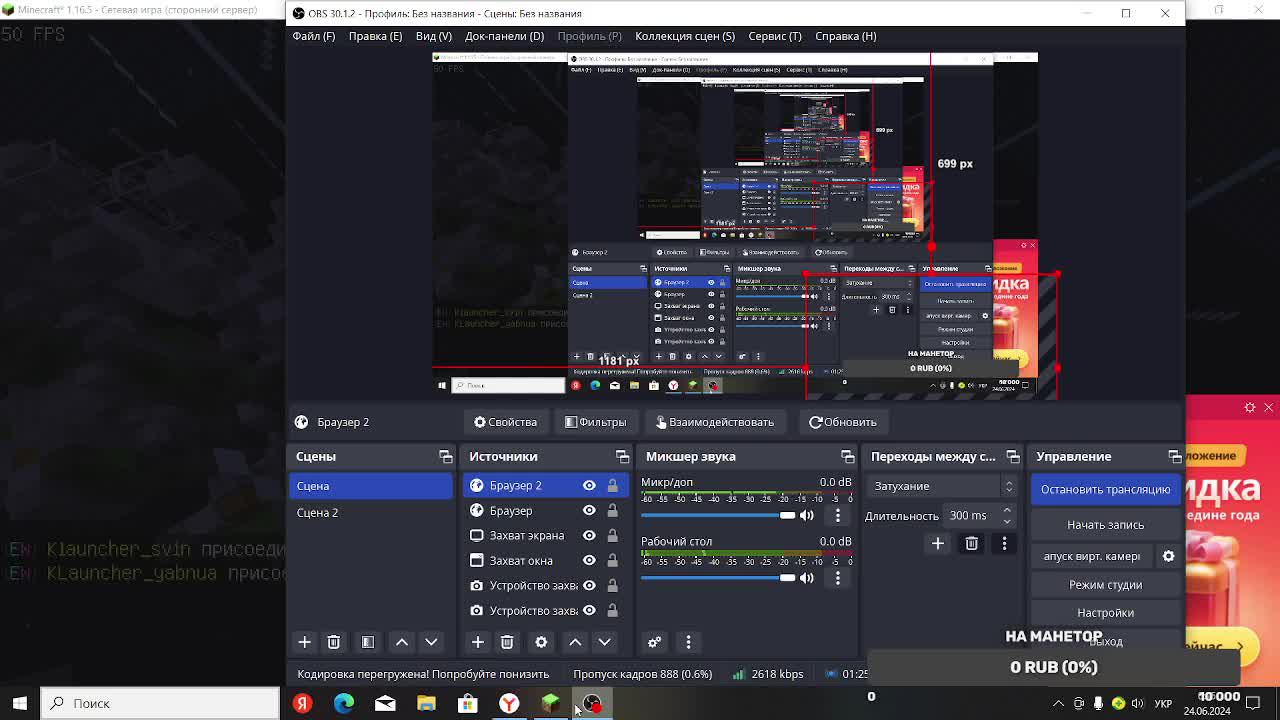Image resolution: width=1280 pixels, height=720 pixels.
Task: Open Настройки in the controls panel
Action: [x=1105, y=613]
